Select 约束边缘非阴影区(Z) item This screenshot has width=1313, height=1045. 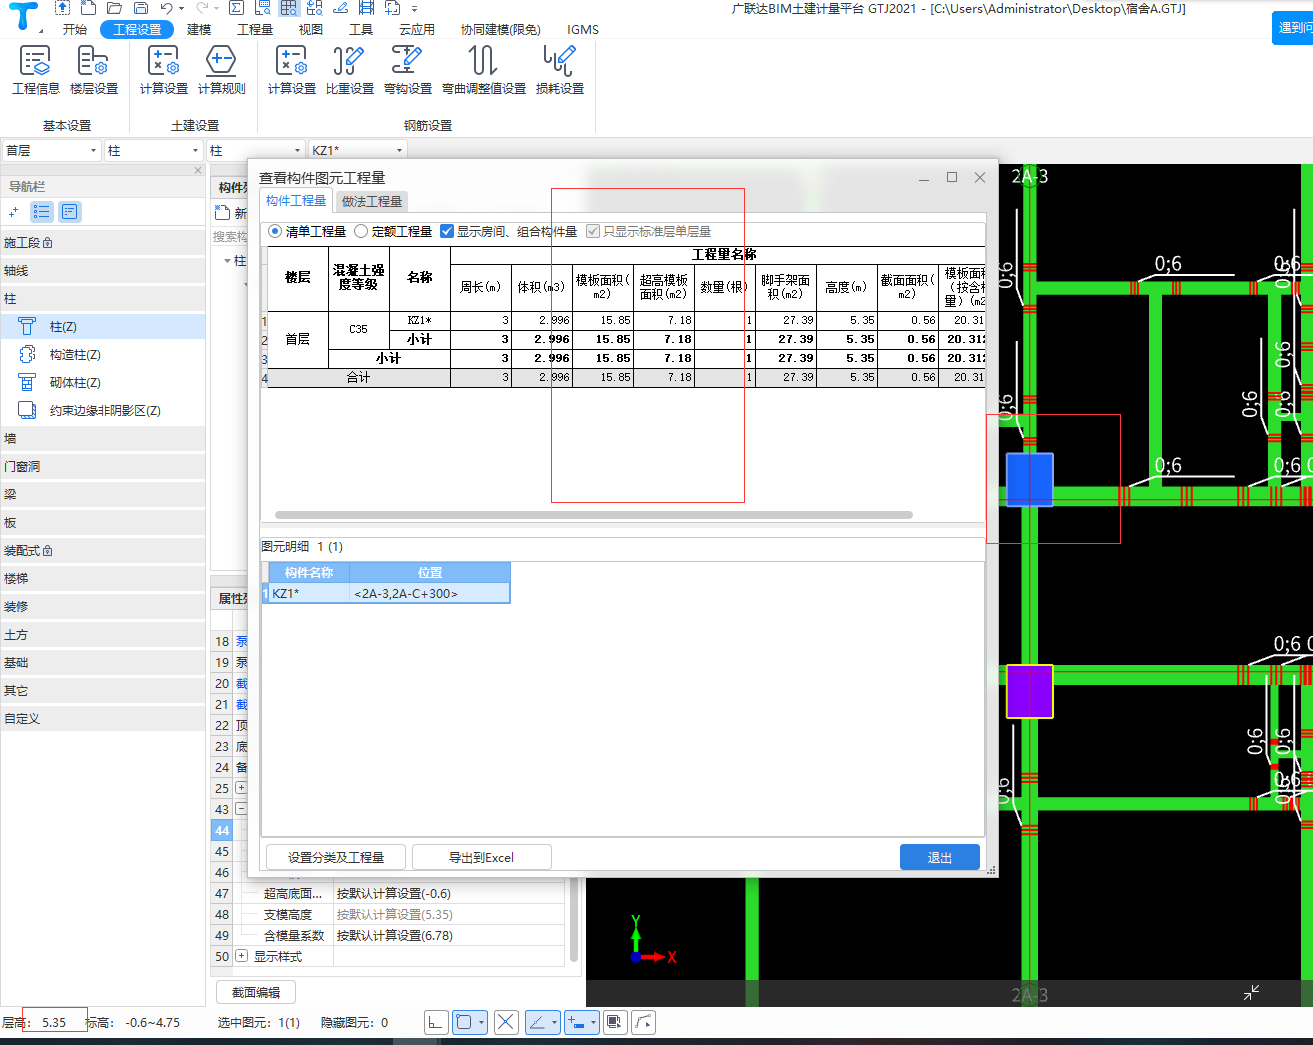105,411
